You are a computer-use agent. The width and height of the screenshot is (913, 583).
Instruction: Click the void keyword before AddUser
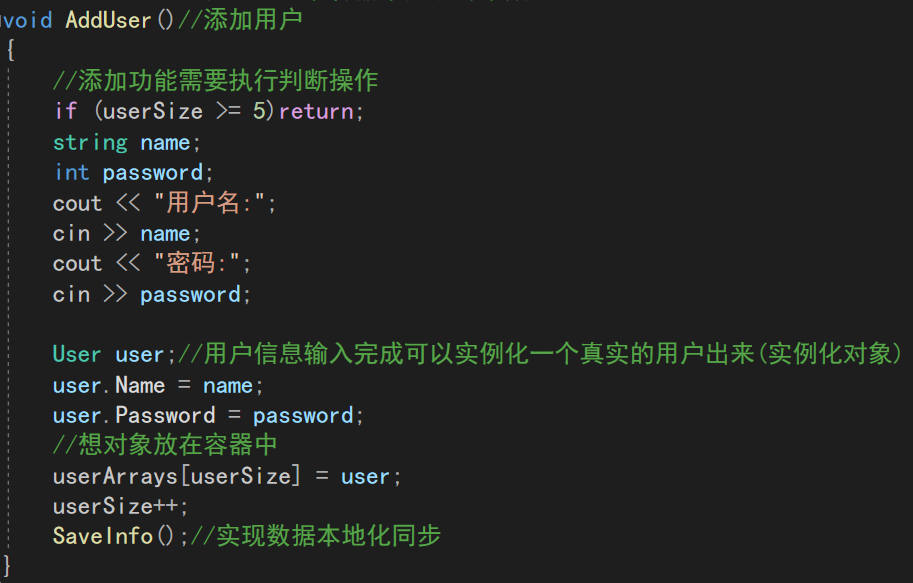pyautogui.click(x=27, y=20)
